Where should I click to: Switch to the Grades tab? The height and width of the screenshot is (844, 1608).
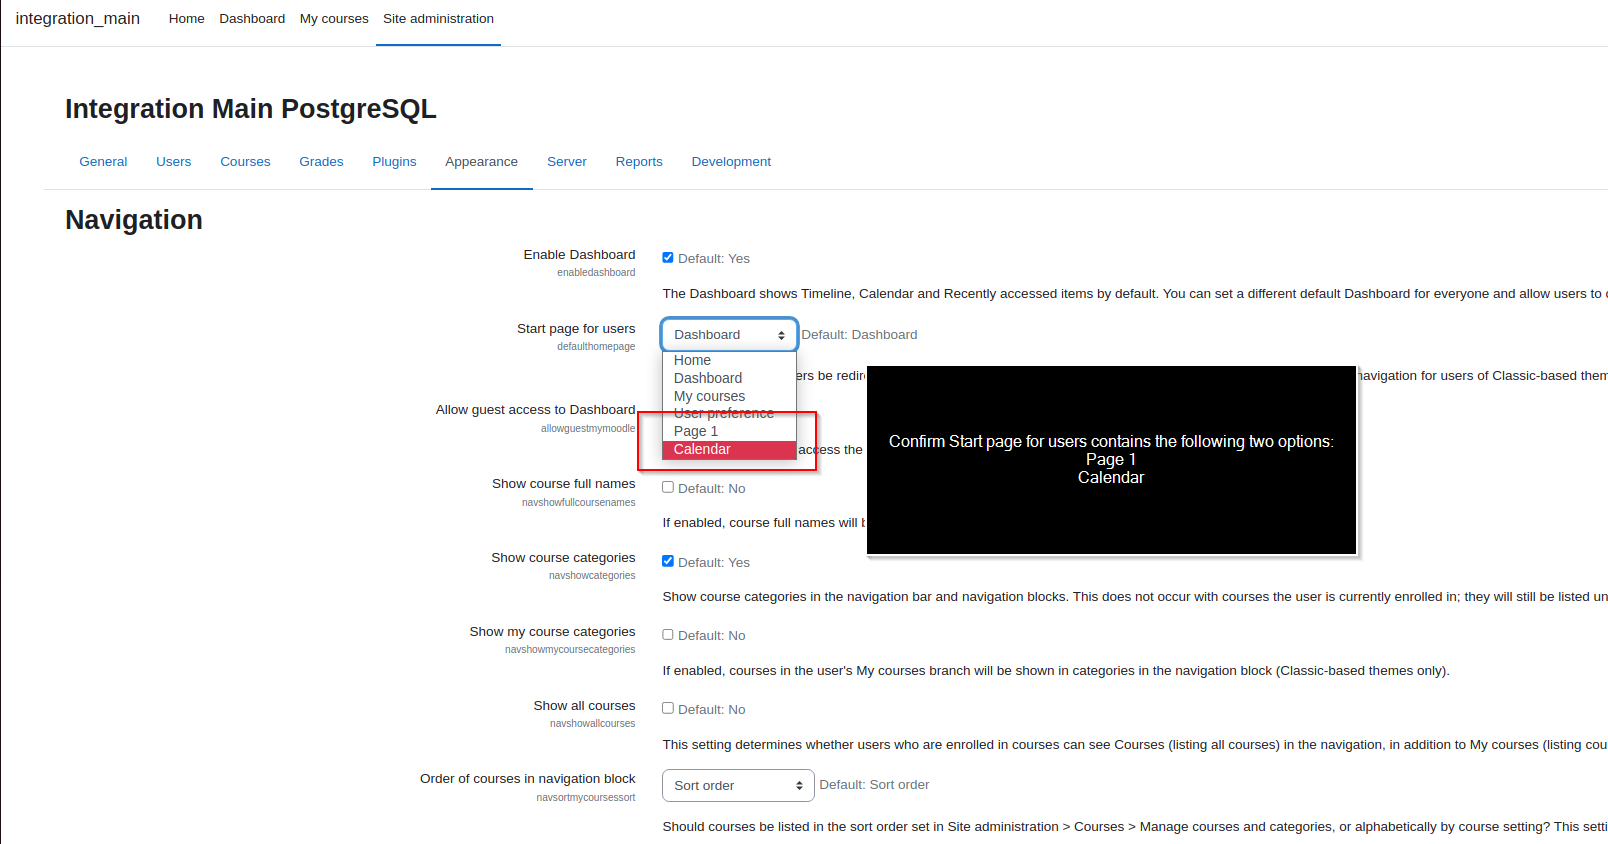321,161
